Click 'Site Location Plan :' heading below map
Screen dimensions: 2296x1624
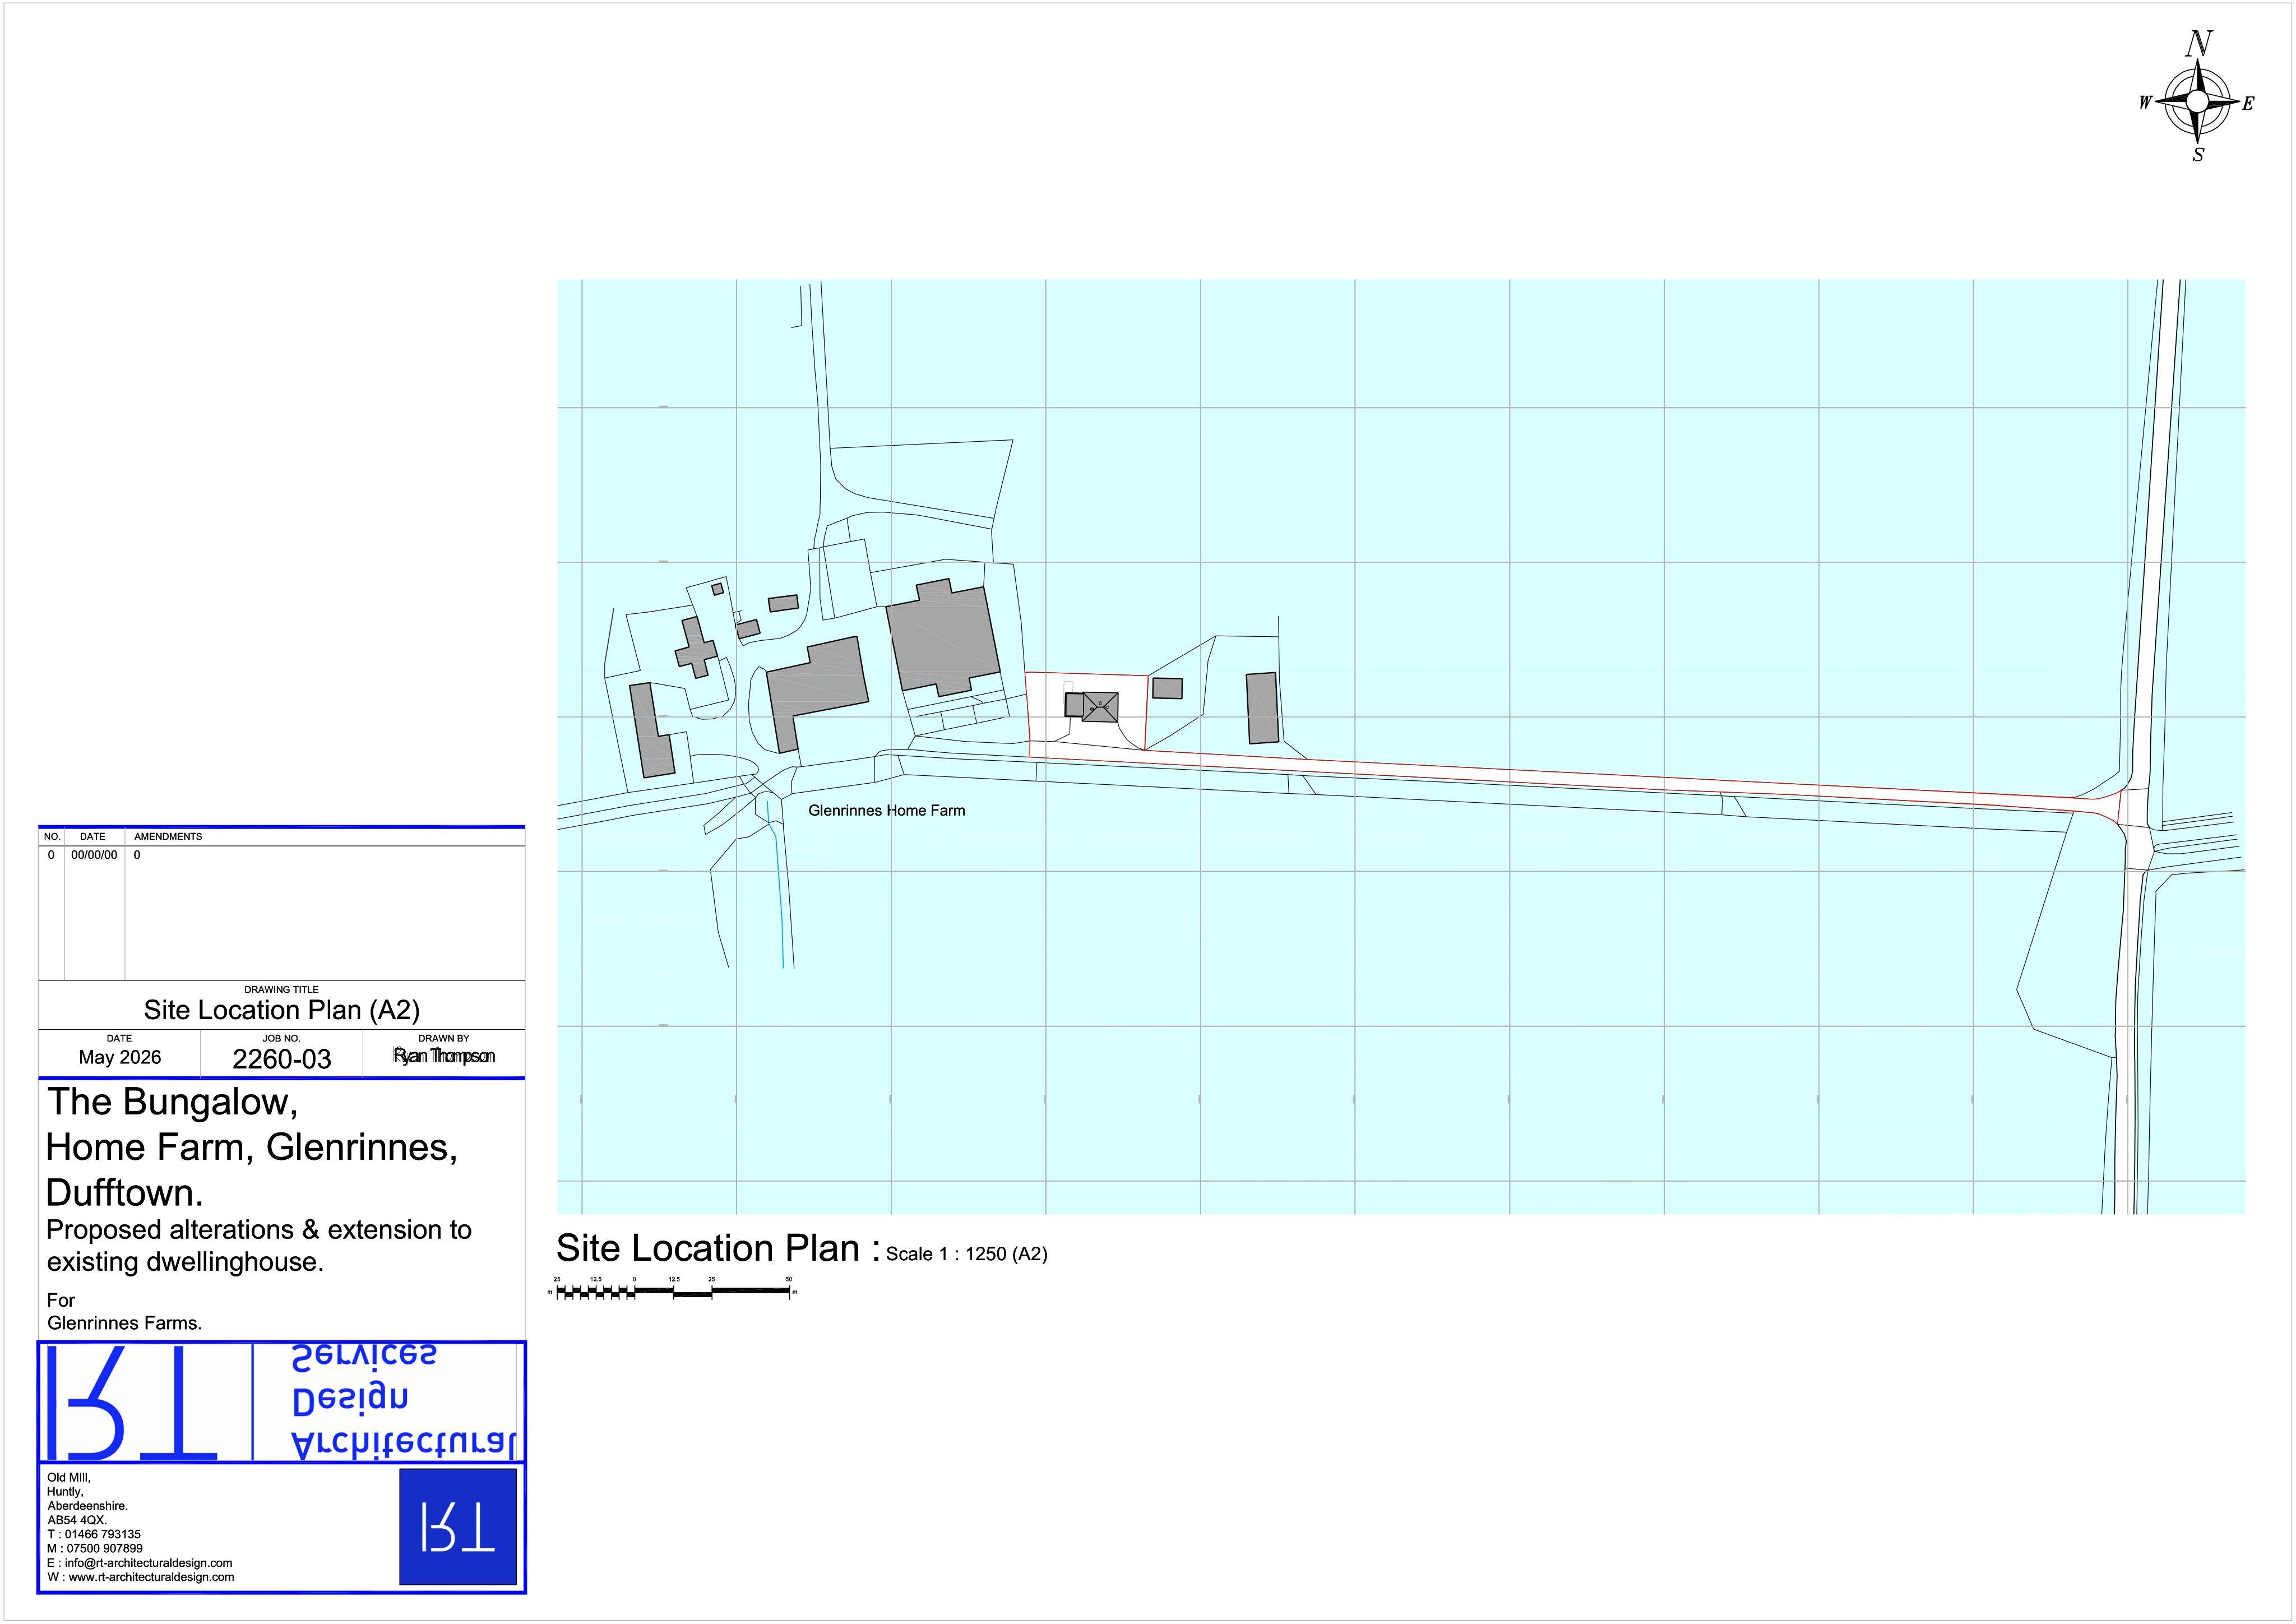pyautogui.click(x=718, y=1248)
